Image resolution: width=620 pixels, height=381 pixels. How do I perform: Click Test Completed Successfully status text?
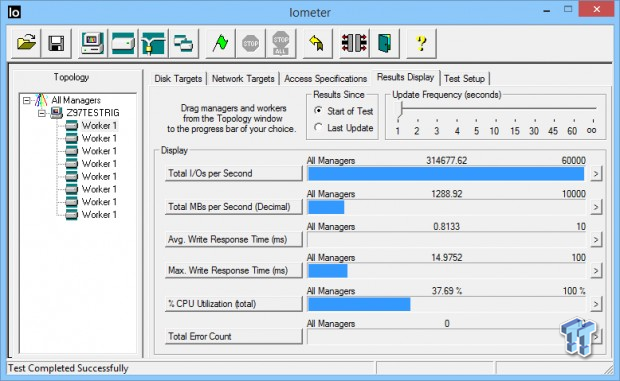[x=68, y=368]
